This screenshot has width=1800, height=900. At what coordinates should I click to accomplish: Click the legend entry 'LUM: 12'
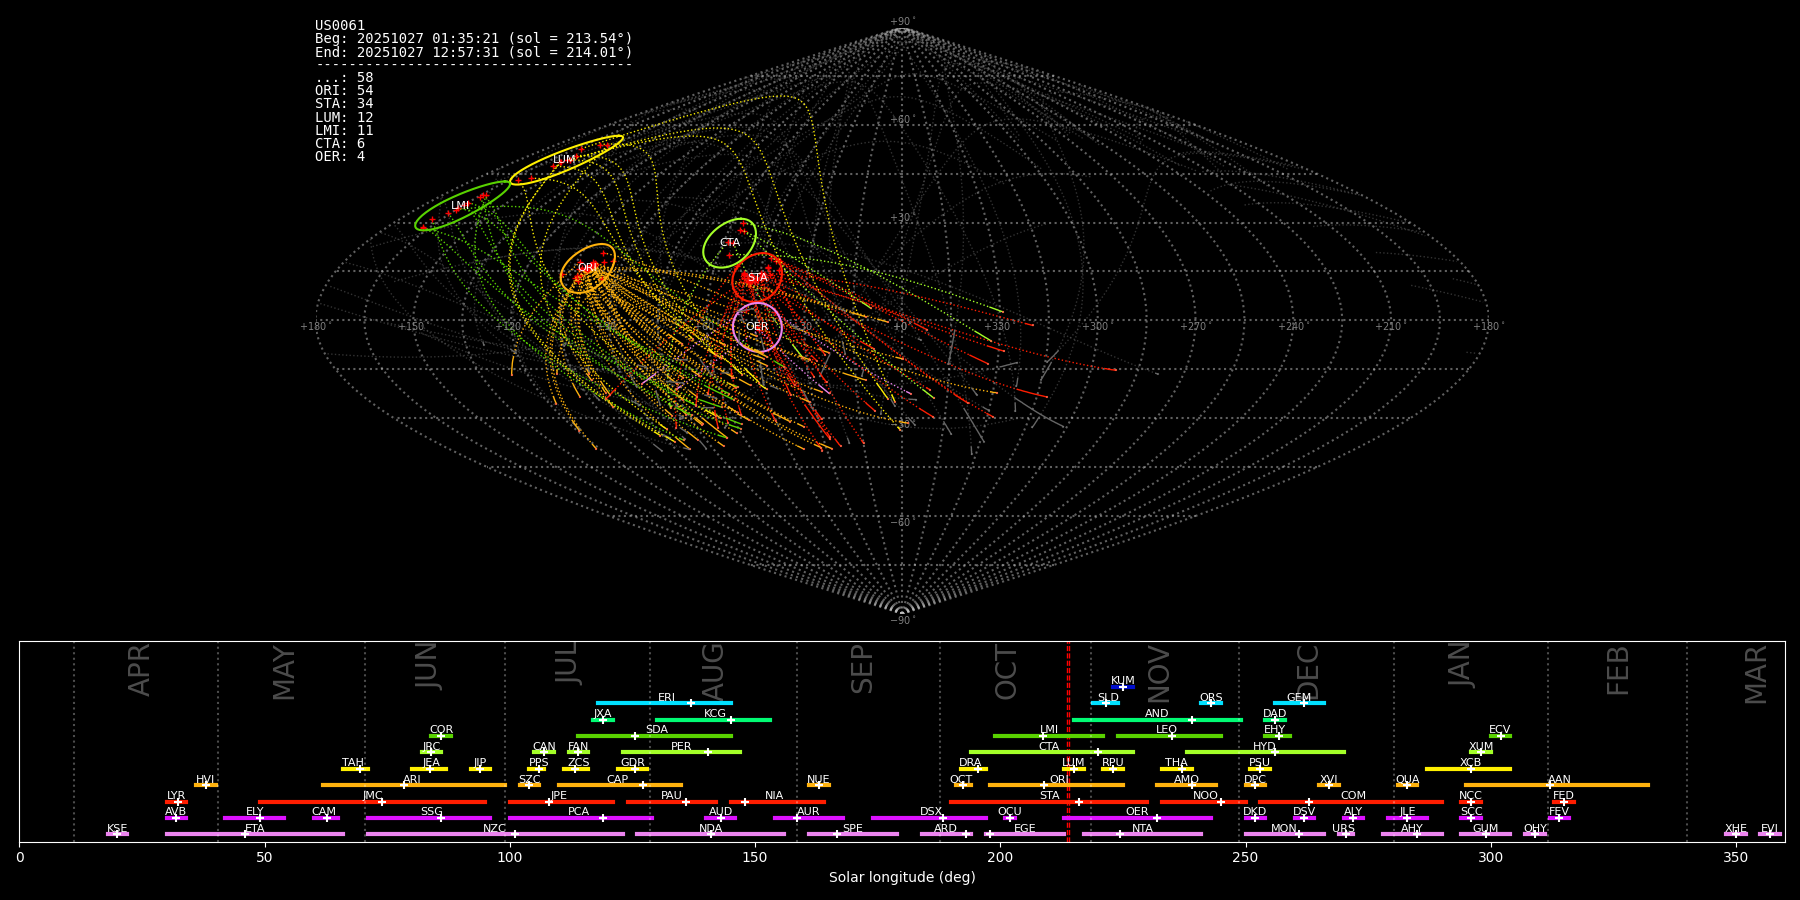click(344, 118)
